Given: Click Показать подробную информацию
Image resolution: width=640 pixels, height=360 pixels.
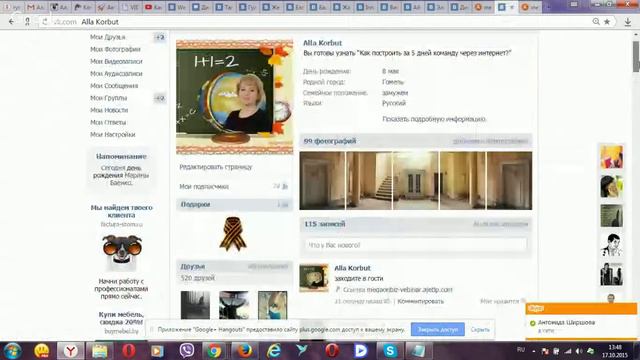Looking at the screenshot, I should click(434, 119).
